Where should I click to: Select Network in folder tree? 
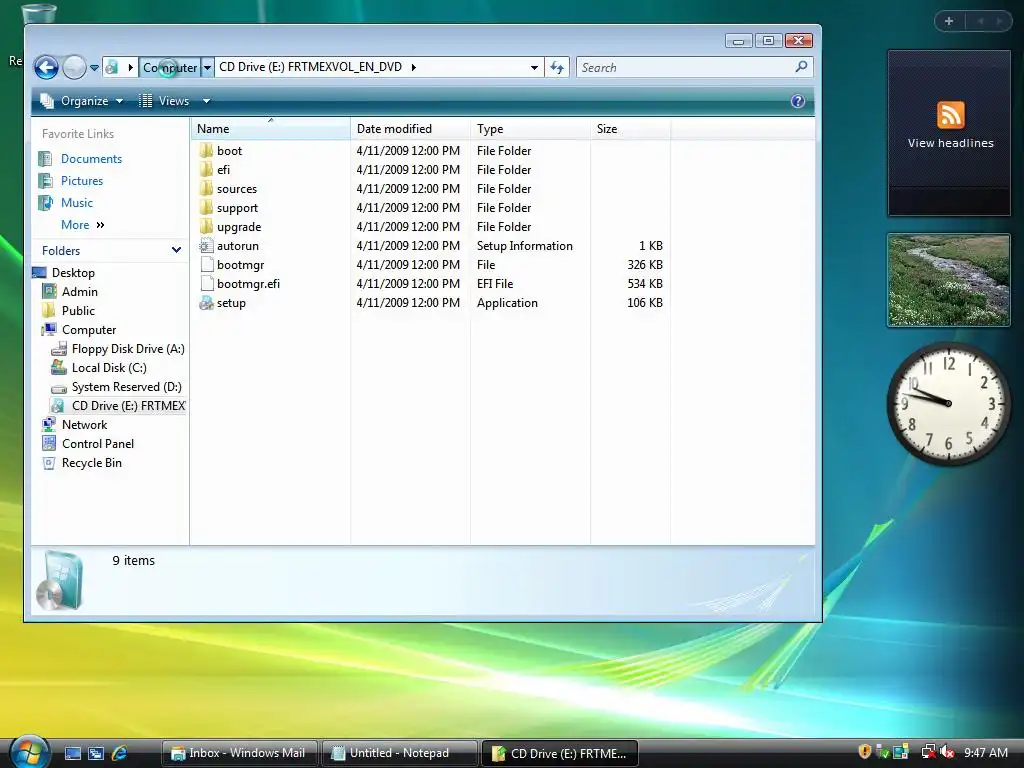point(84,424)
